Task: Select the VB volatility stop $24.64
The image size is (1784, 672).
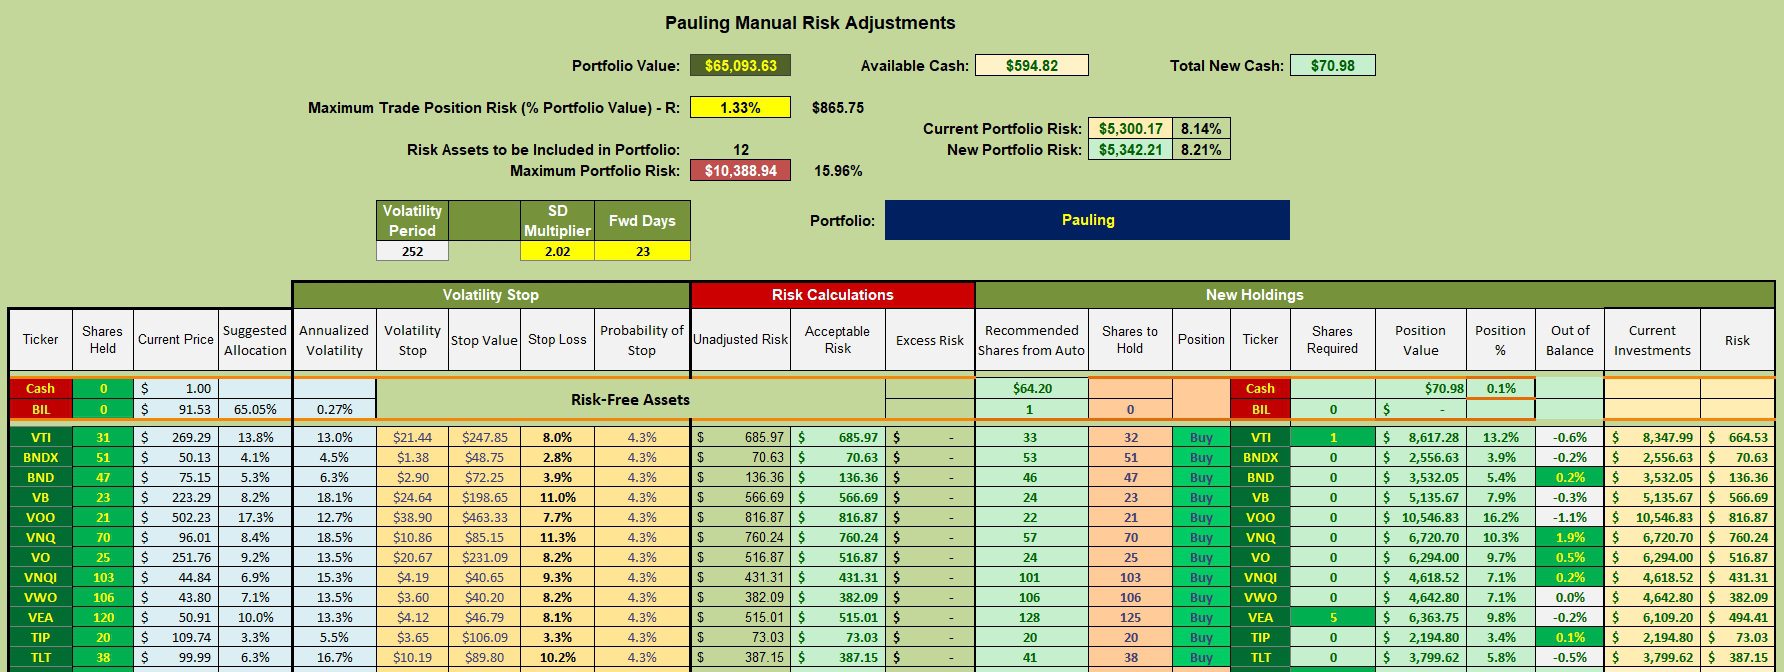Action: click(412, 497)
